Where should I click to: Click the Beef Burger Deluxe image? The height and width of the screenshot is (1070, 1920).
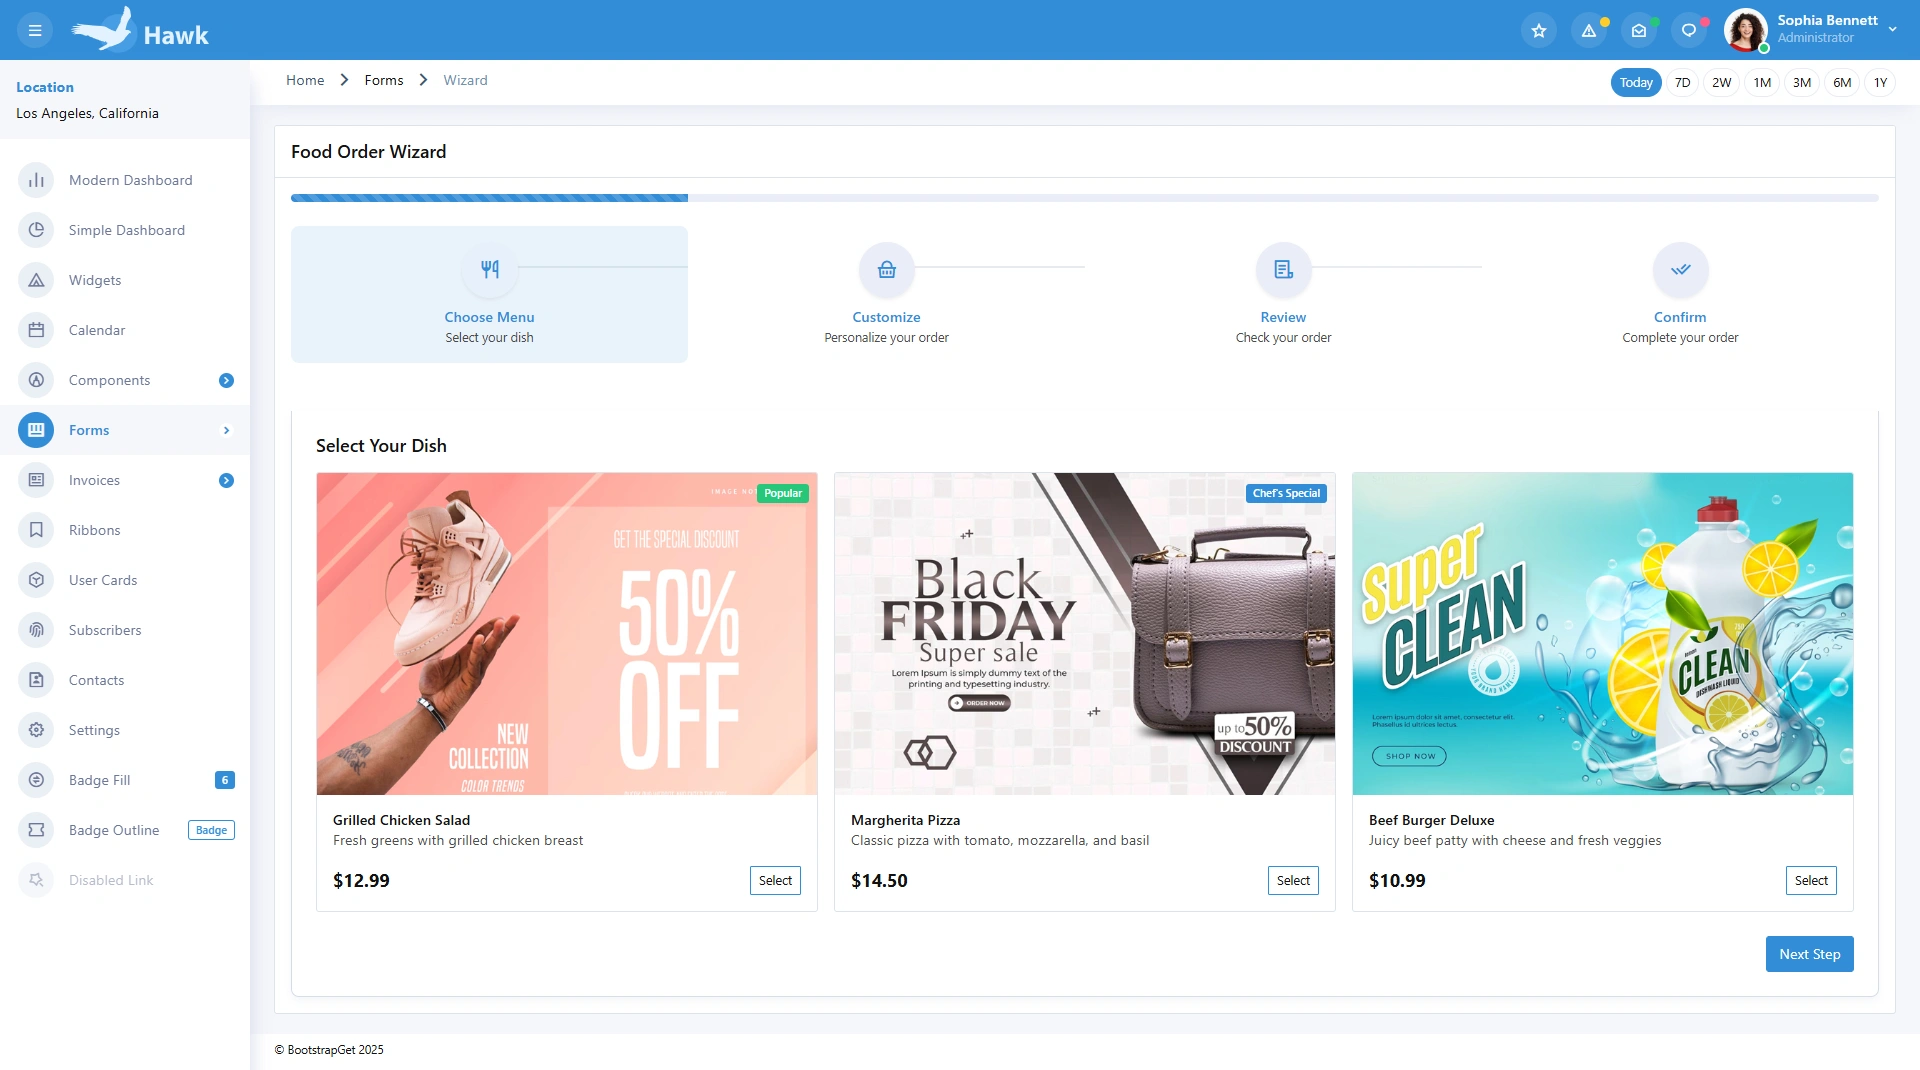coord(1603,634)
